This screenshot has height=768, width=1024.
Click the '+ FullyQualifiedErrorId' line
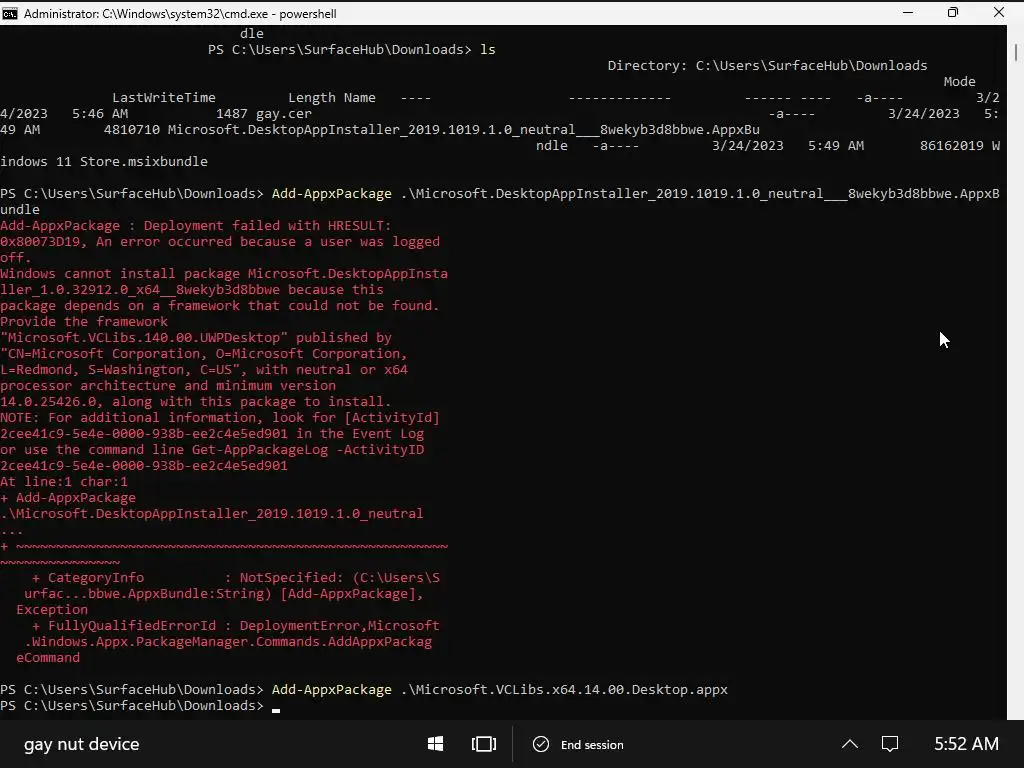click(x=236, y=626)
